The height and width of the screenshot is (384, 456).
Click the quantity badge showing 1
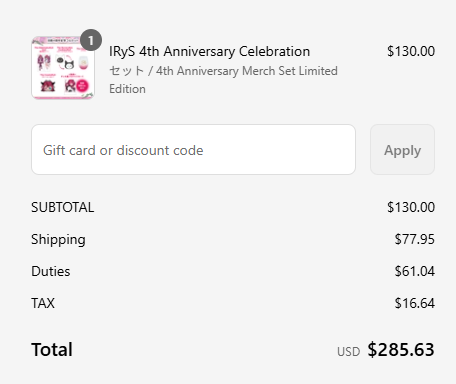point(91,40)
